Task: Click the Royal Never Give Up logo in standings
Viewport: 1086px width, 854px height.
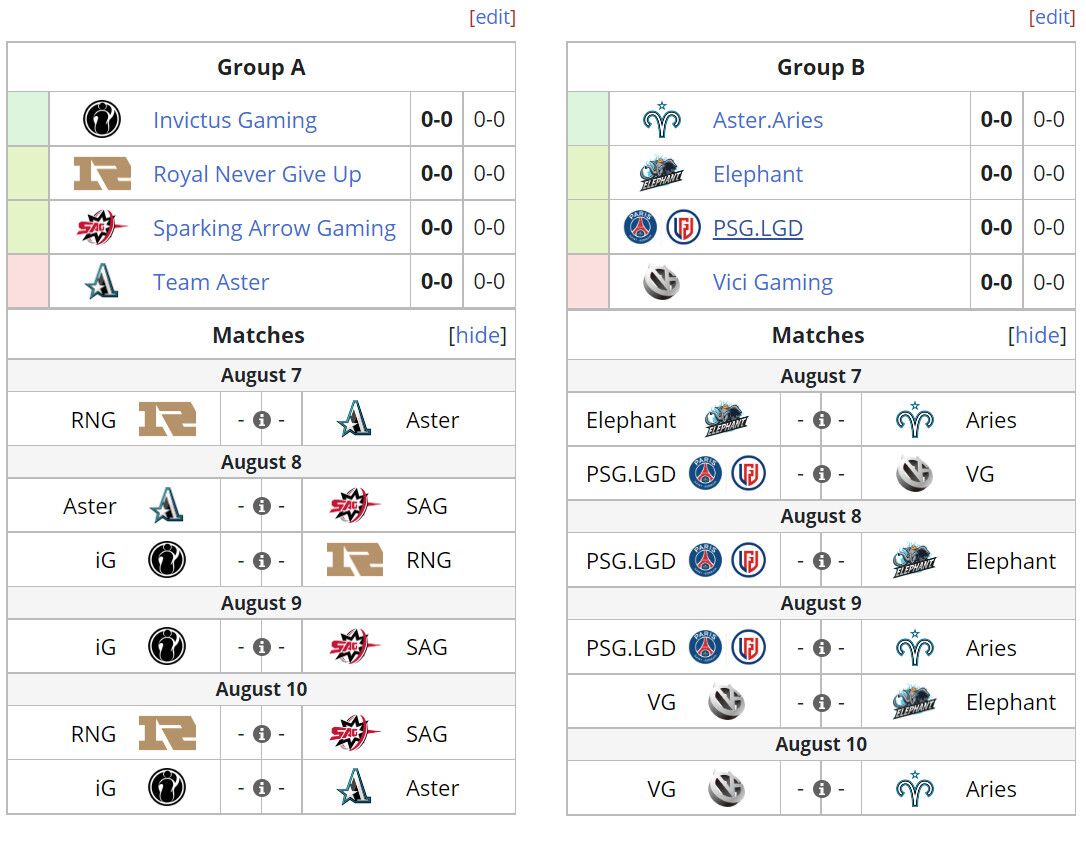Action: pos(103,173)
